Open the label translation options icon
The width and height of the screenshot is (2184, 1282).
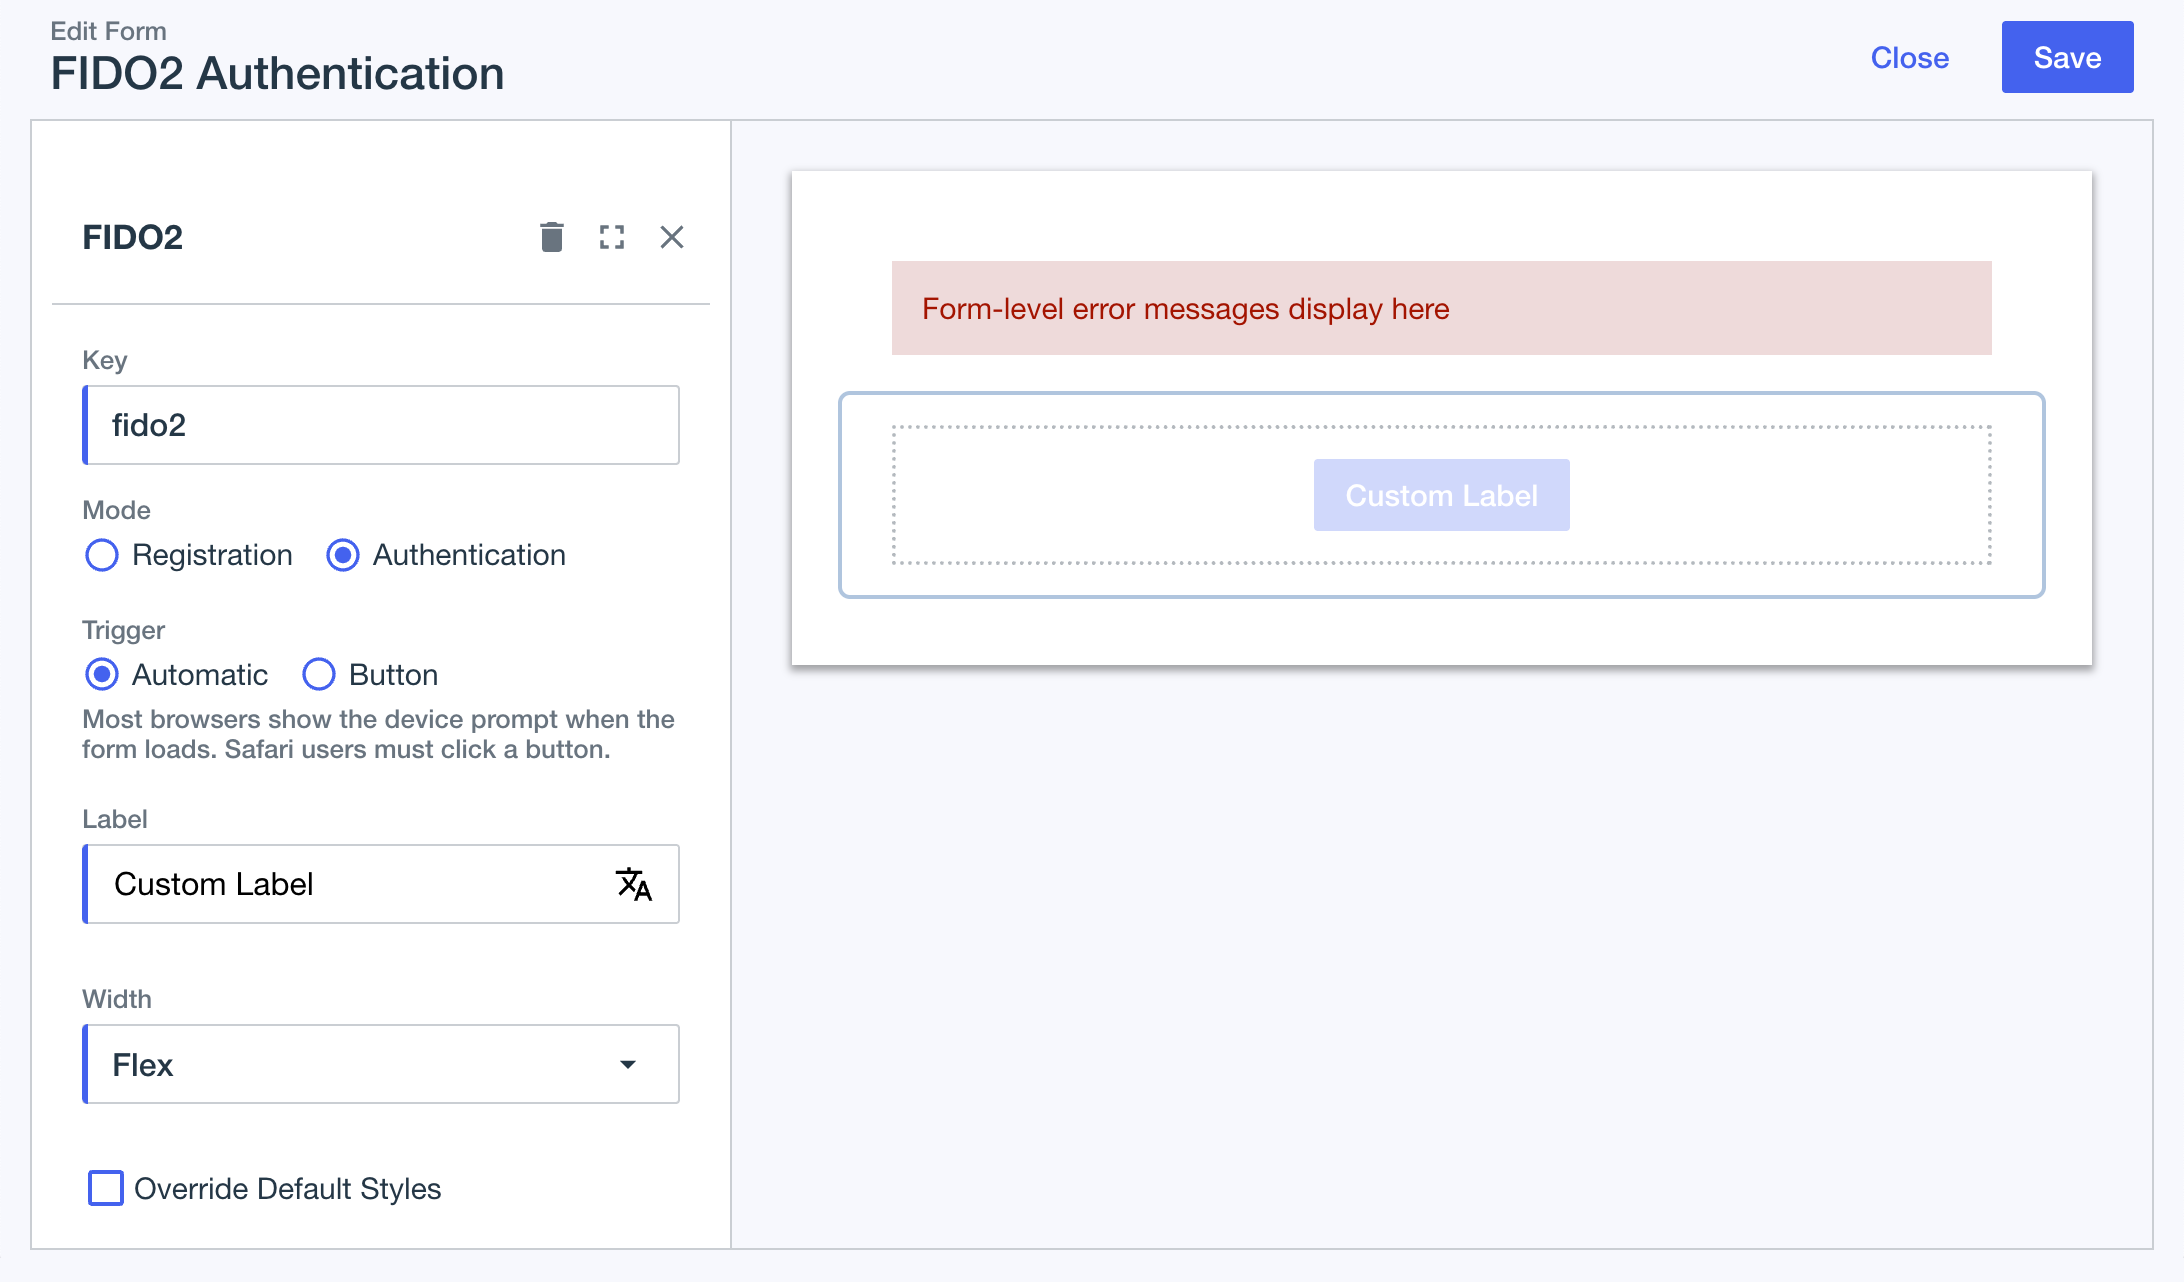pos(634,884)
